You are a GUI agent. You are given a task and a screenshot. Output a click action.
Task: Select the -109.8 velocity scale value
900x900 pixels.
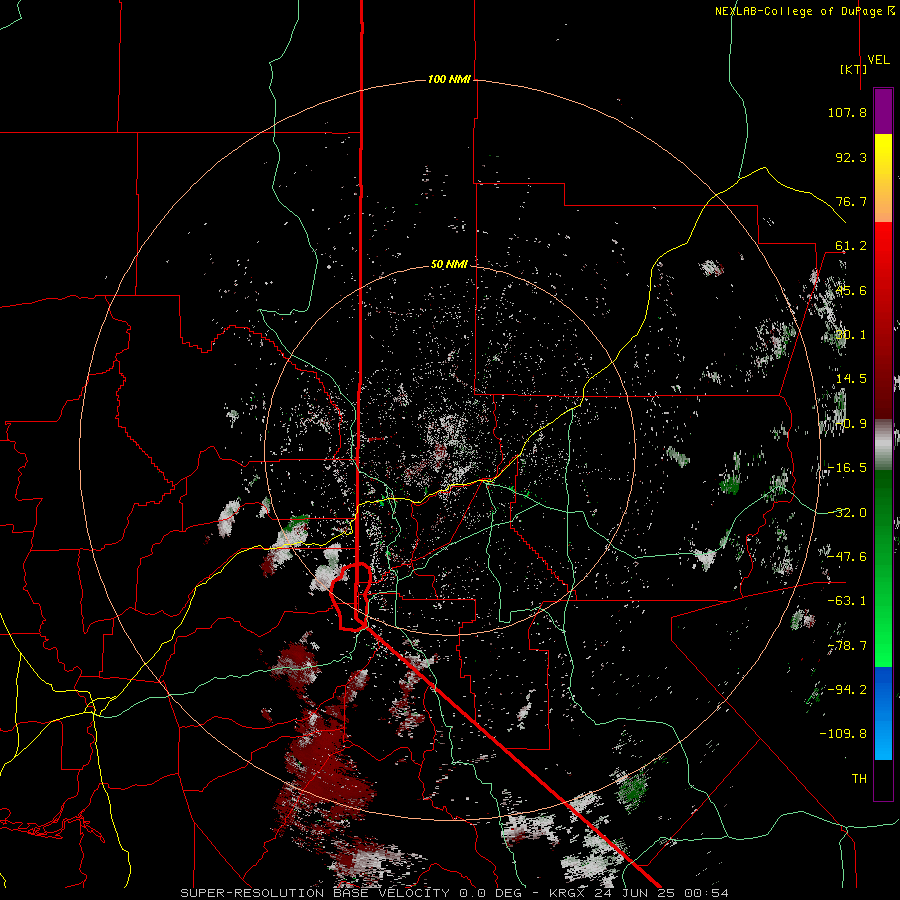click(843, 734)
